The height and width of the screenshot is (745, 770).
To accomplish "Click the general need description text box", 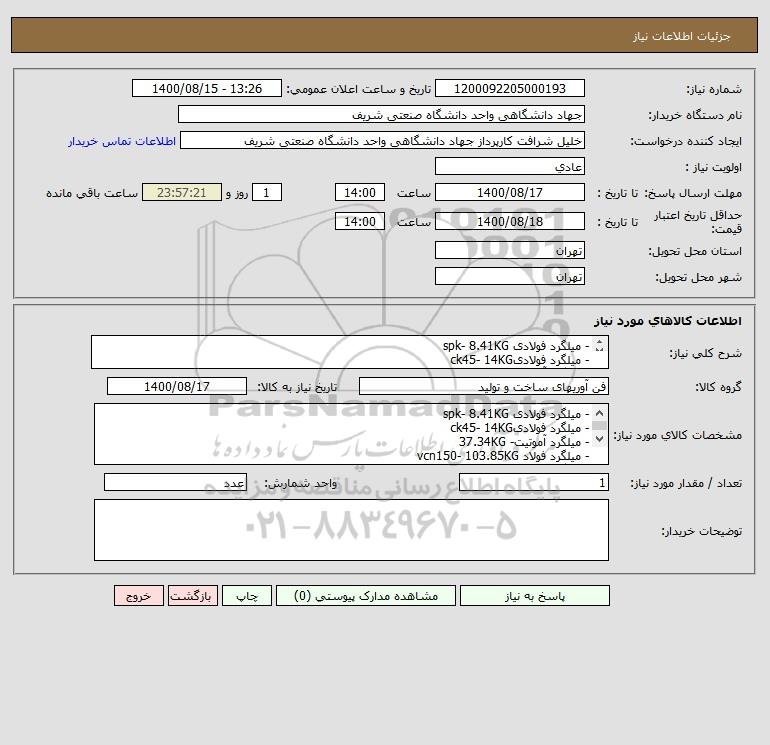I will [x=350, y=352].
